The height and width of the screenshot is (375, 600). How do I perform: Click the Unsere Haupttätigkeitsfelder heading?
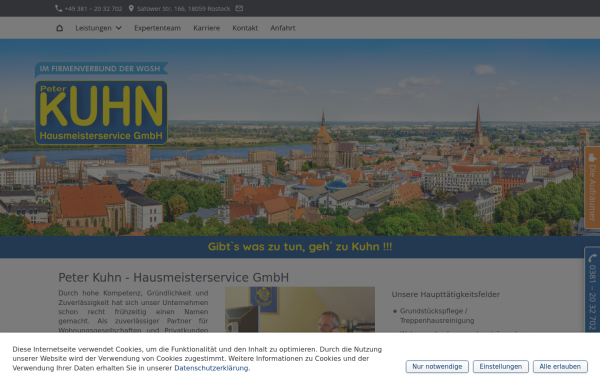point(445,294)
